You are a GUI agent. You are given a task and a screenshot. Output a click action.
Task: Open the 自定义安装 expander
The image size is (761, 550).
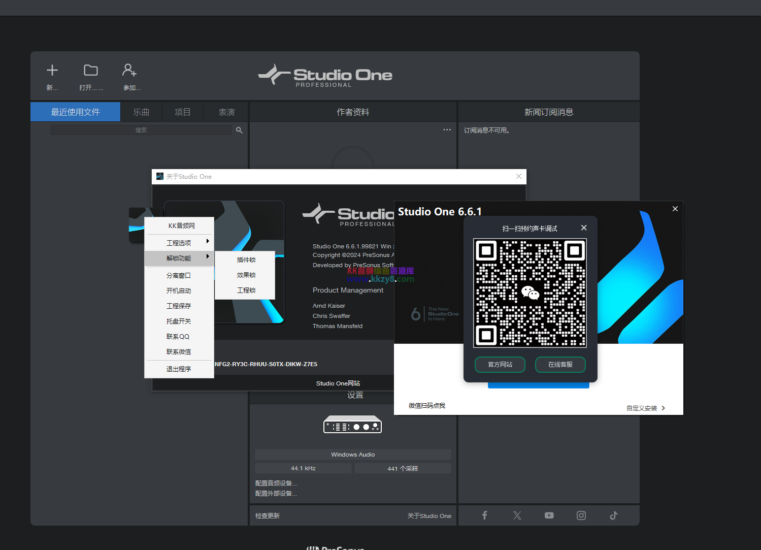coord(645,408)
